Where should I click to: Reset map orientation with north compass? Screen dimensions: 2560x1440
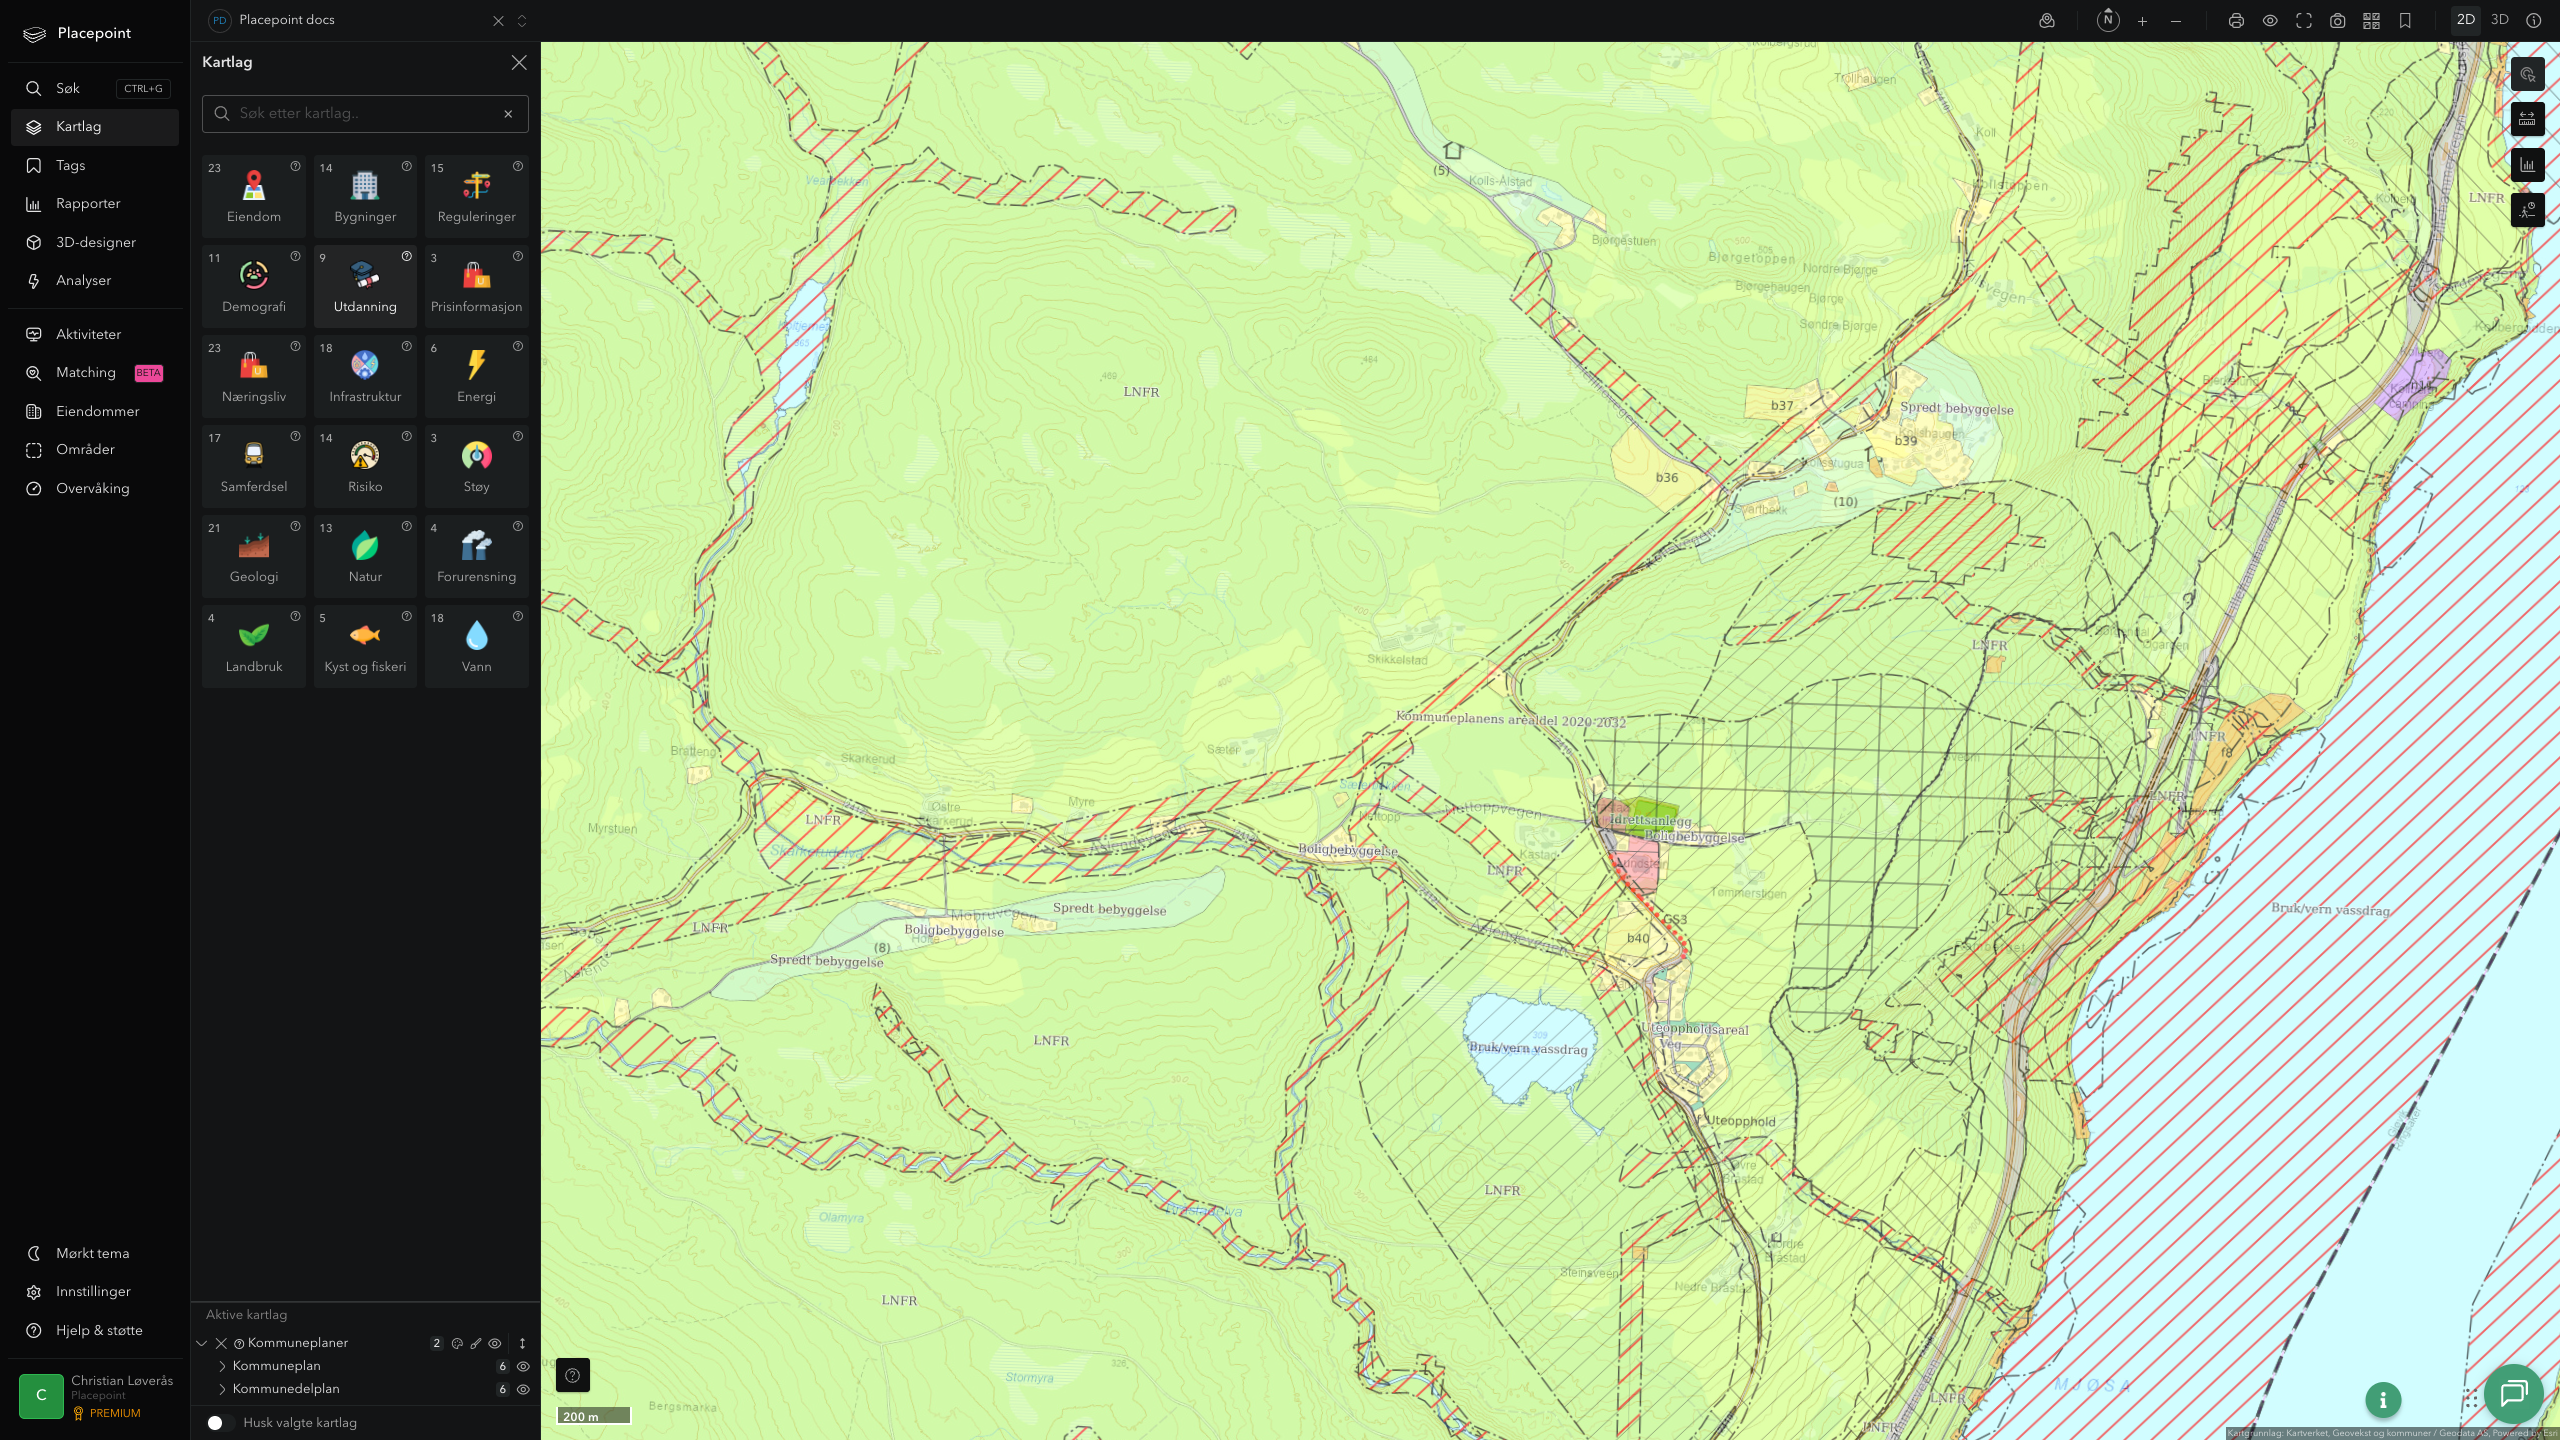tap(2108, 20)
